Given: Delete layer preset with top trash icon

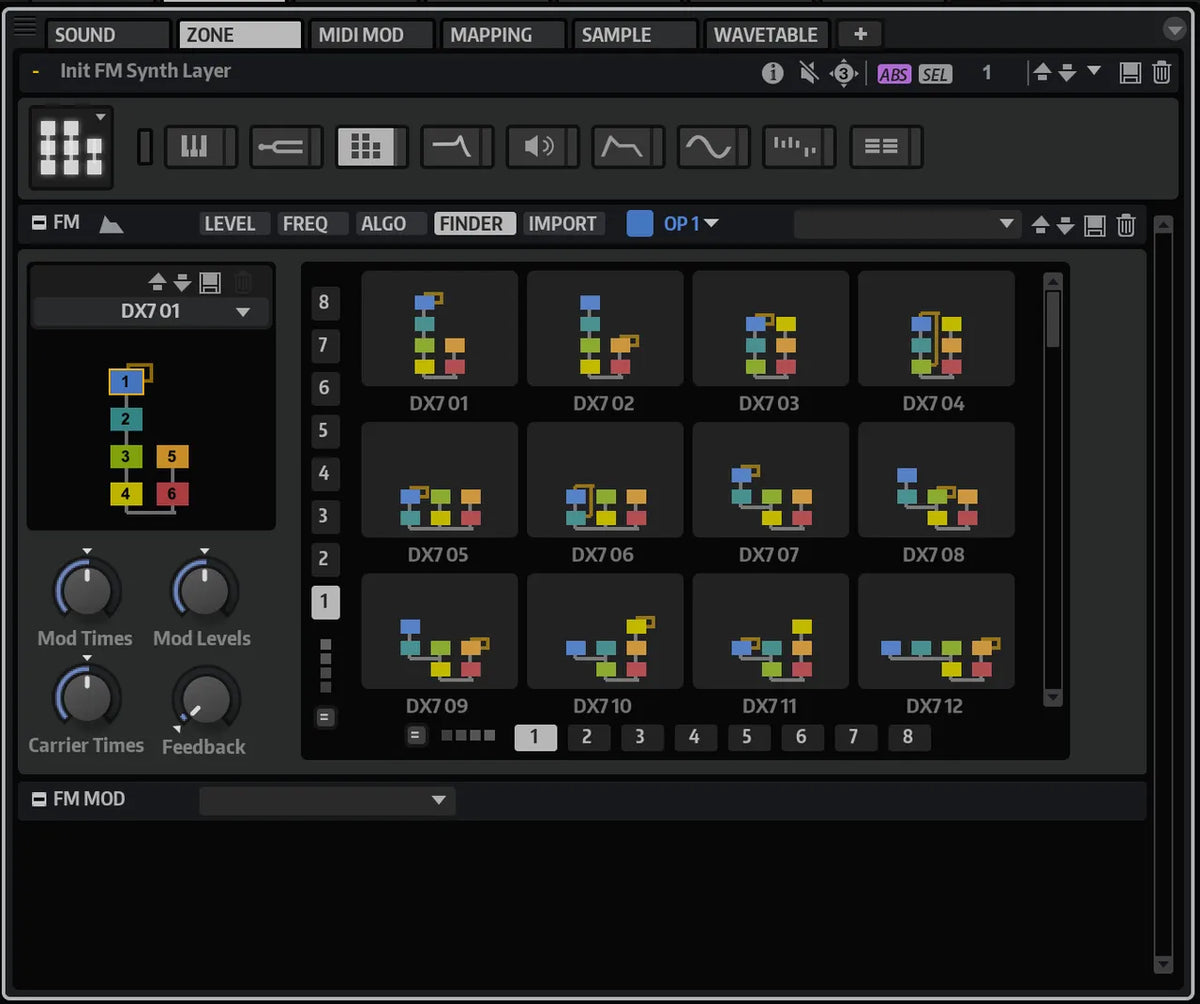Looking at the screenshot, I should [x=1161, y=72].
